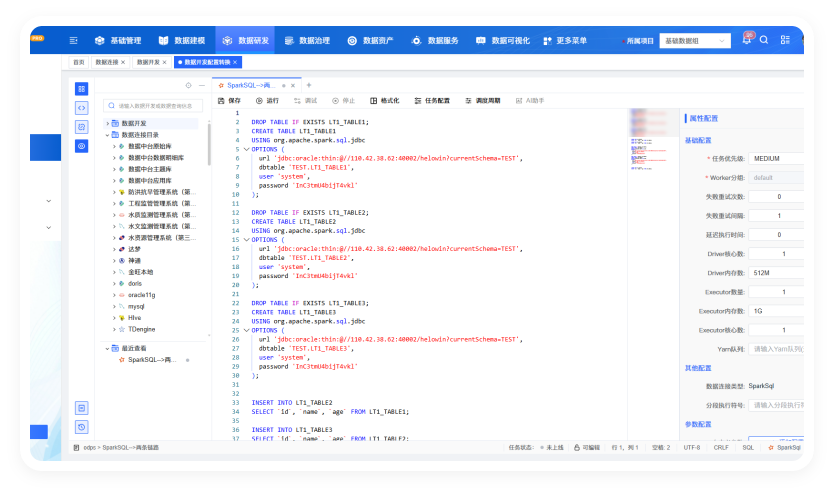Open 任务配置 task configuration

(x=432, y=100)
